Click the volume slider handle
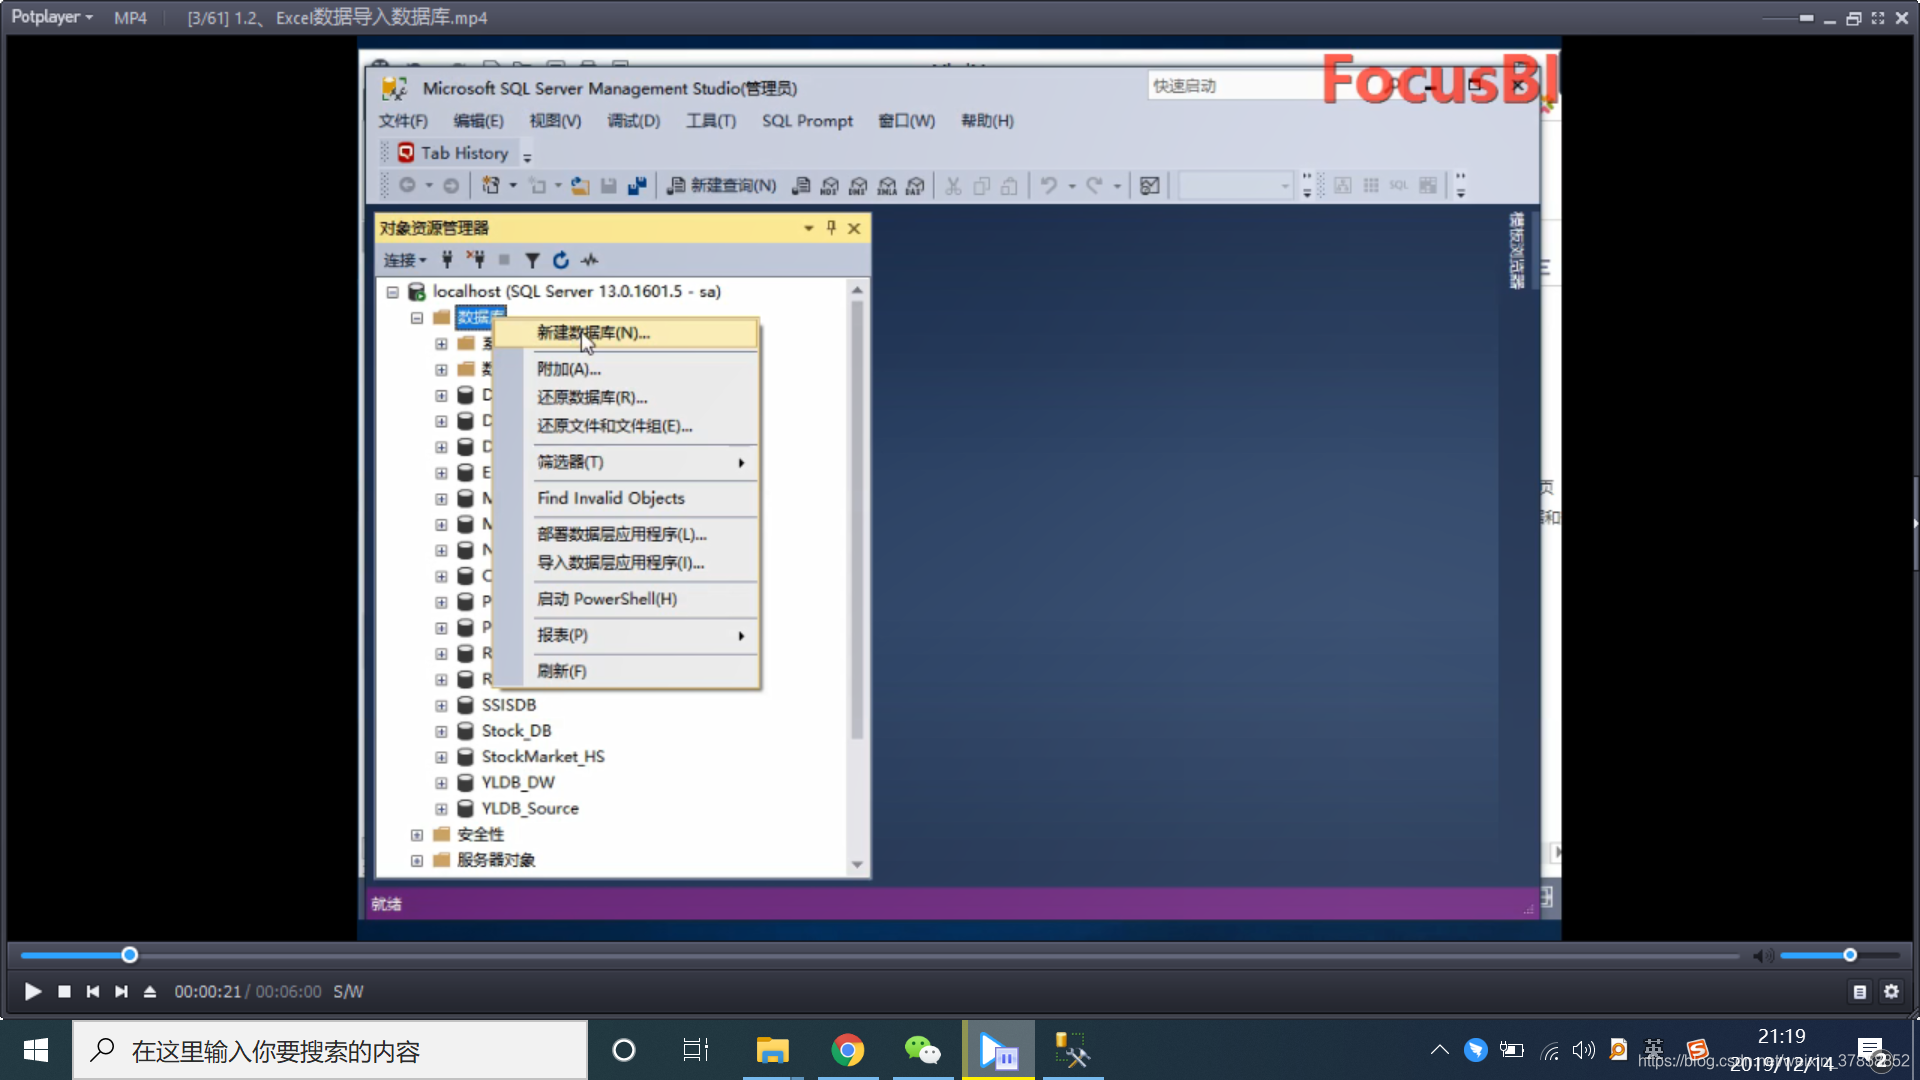Screen dimensions: 1920x1080 click(x=1849, y=955)
